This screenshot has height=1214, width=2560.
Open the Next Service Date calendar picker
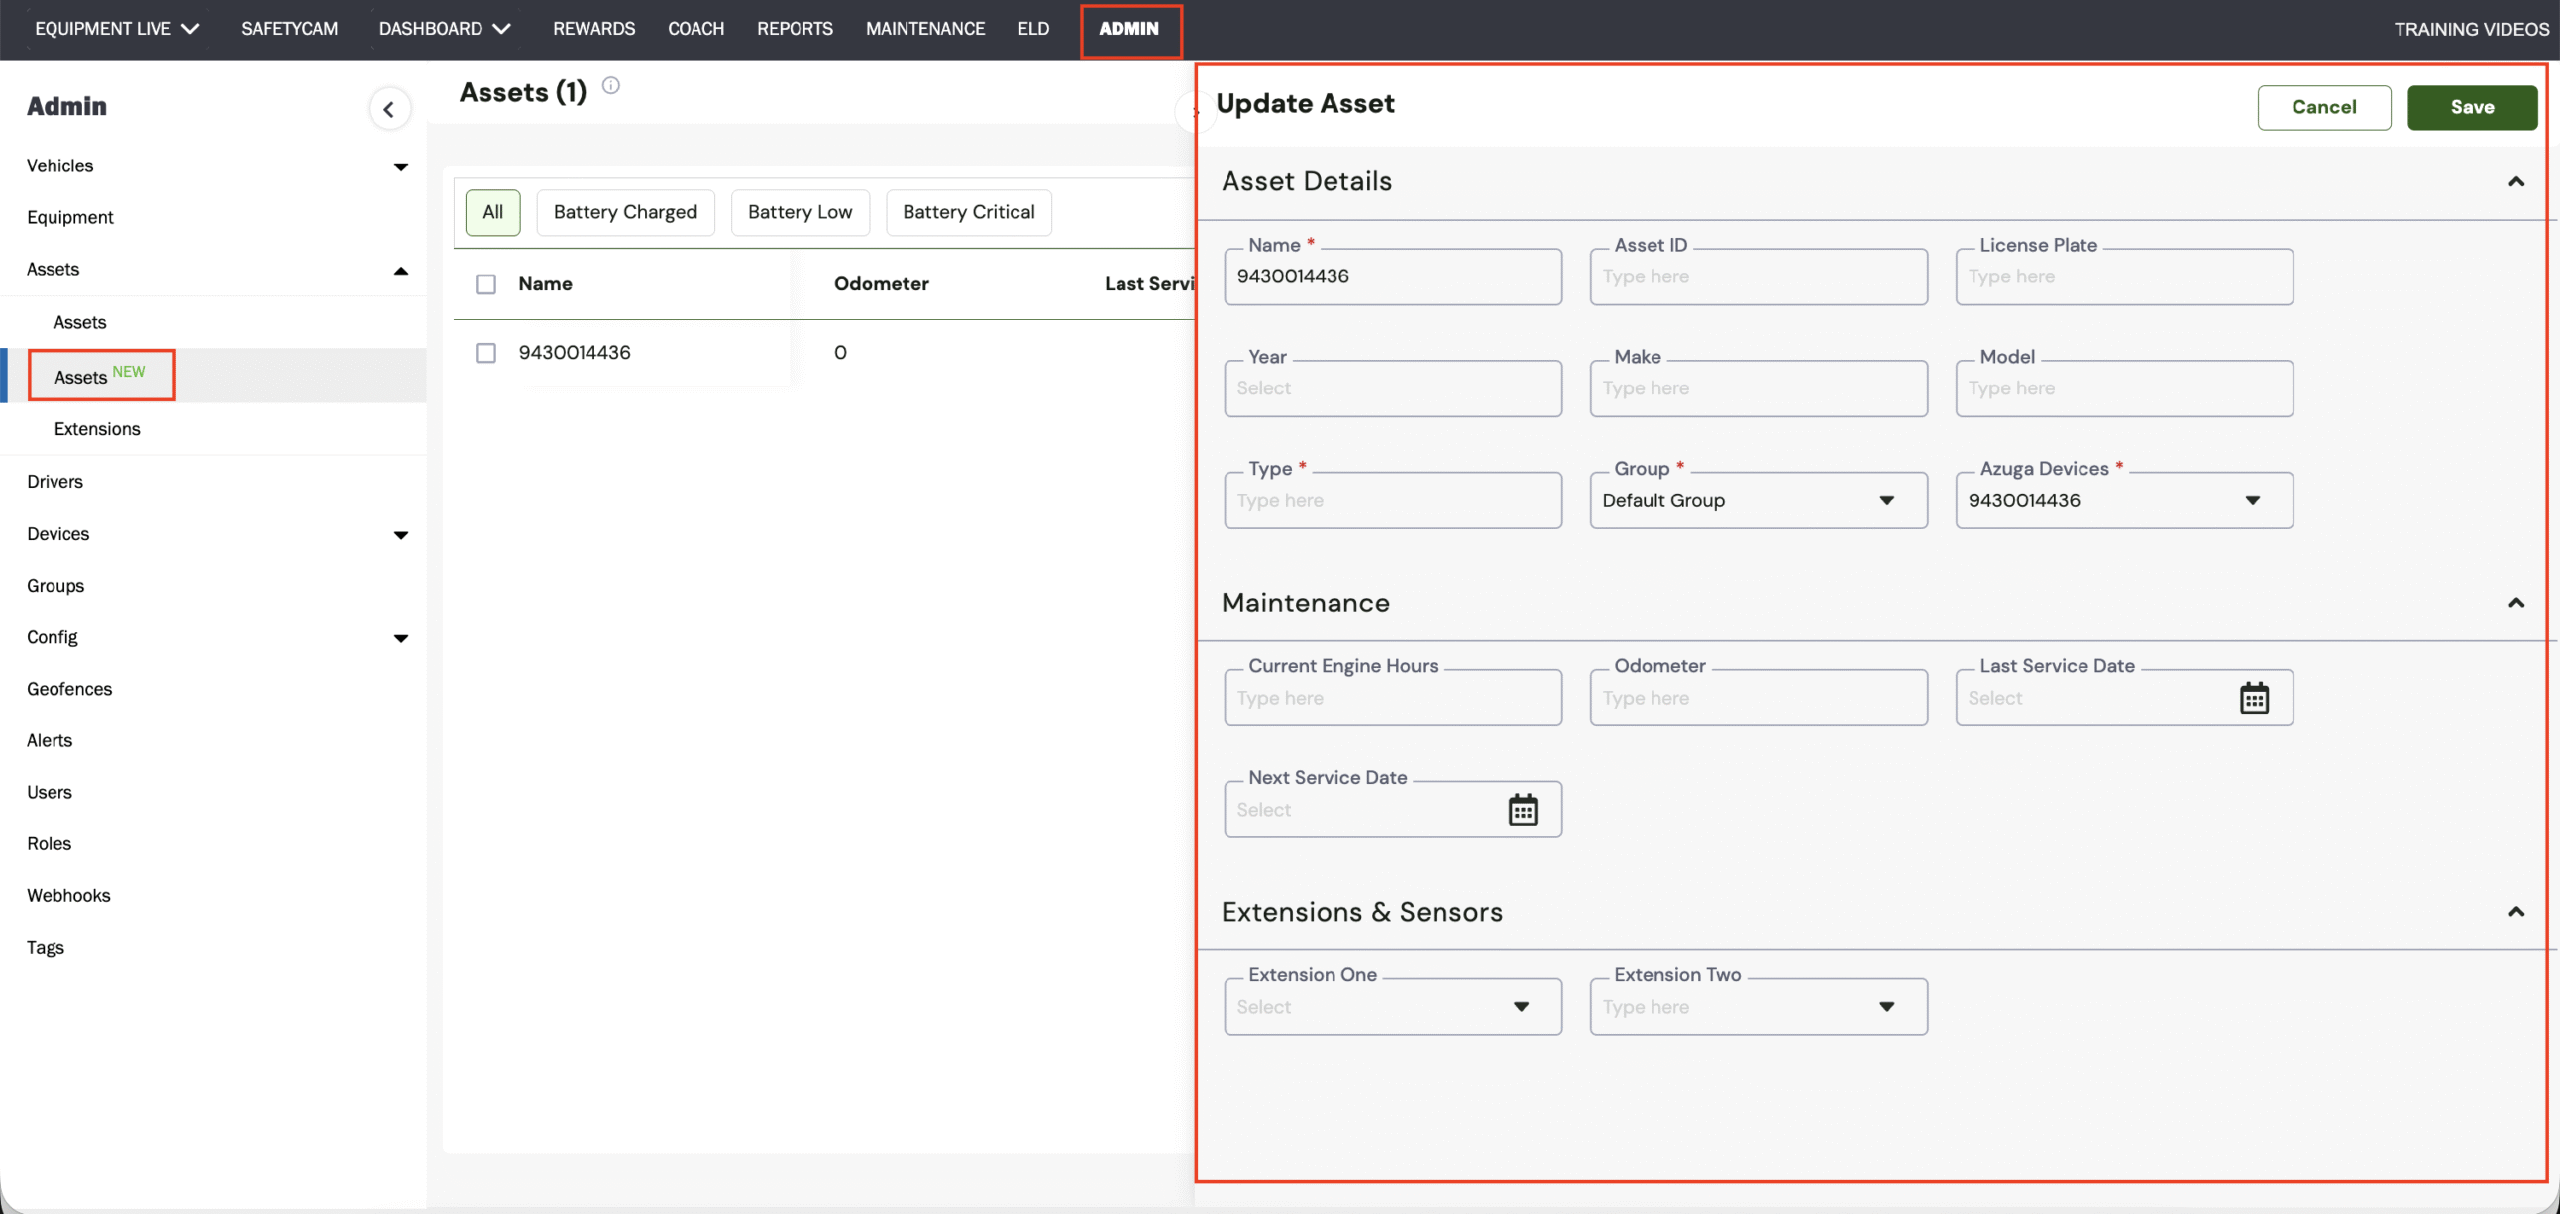point(1523,809)
